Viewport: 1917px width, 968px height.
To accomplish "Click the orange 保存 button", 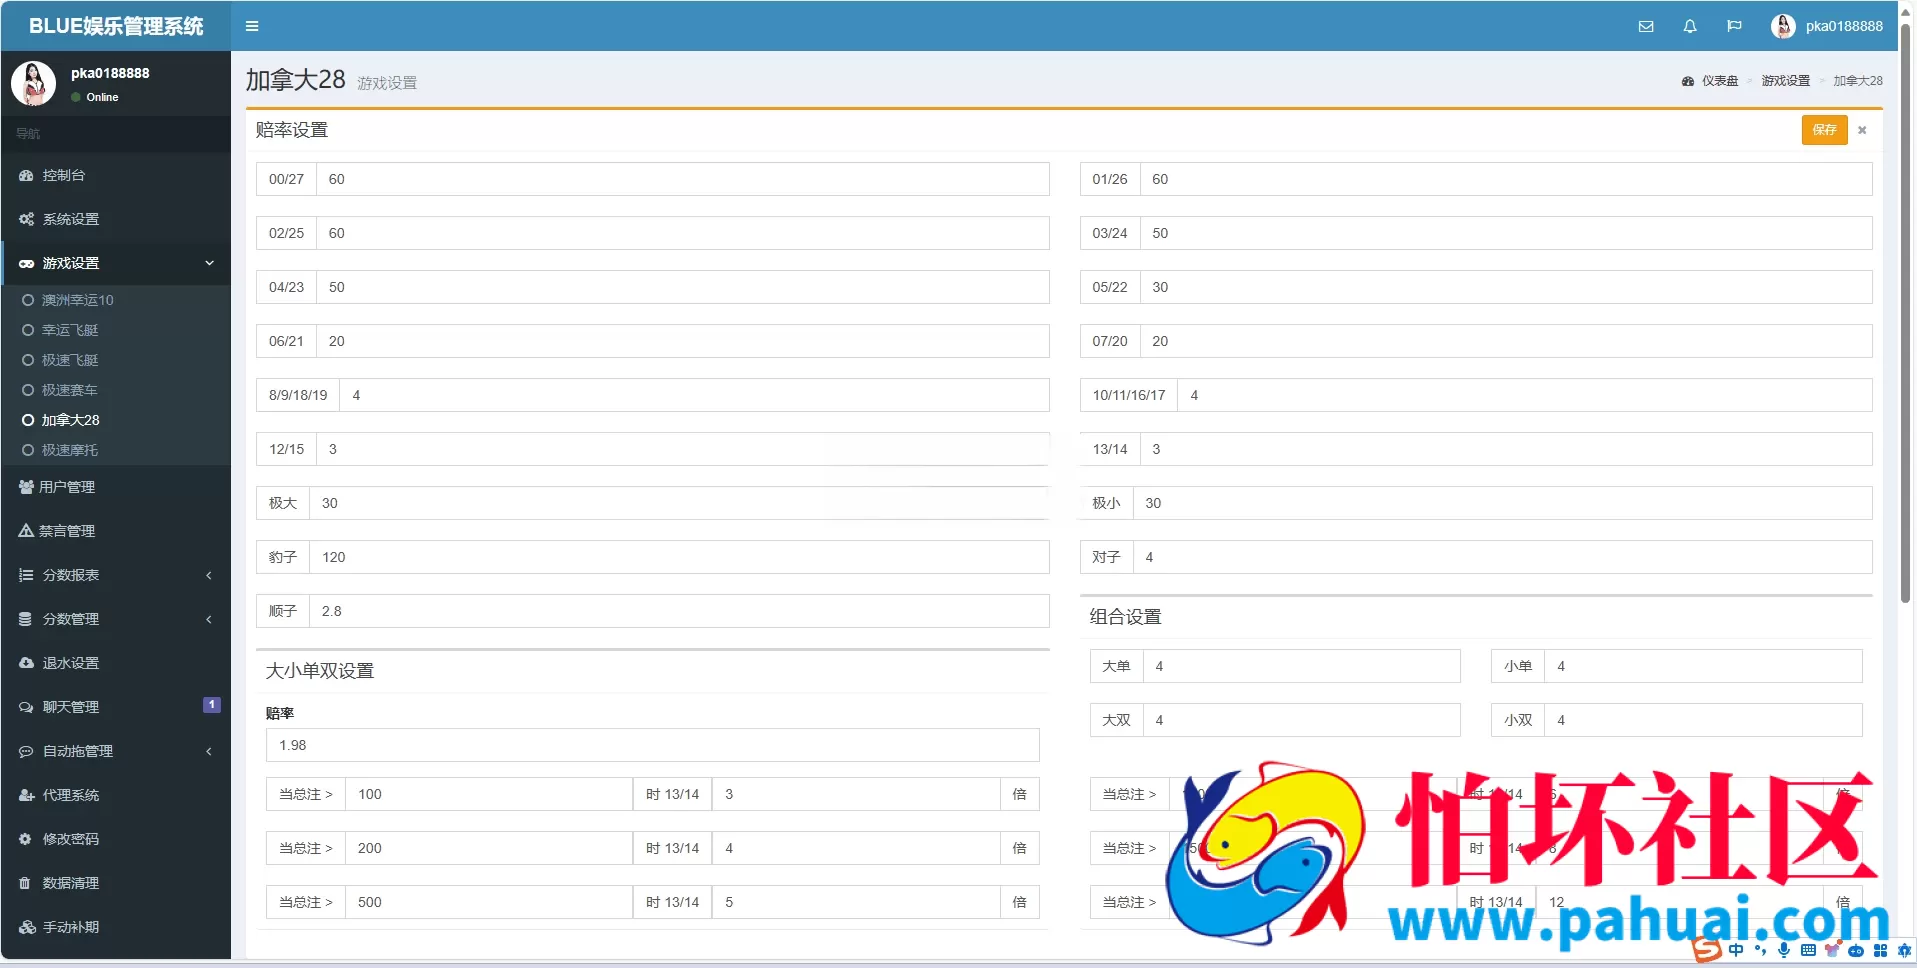I will (x=1824, y=130).
